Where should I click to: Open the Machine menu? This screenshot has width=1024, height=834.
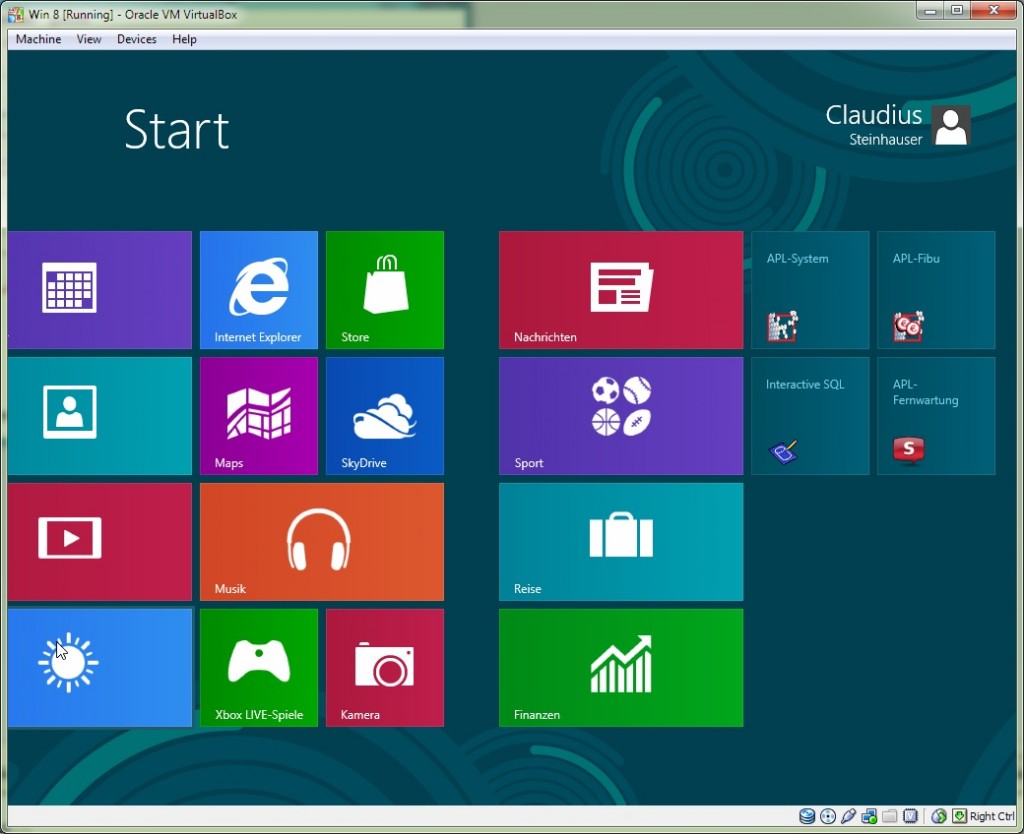(39, 39)
